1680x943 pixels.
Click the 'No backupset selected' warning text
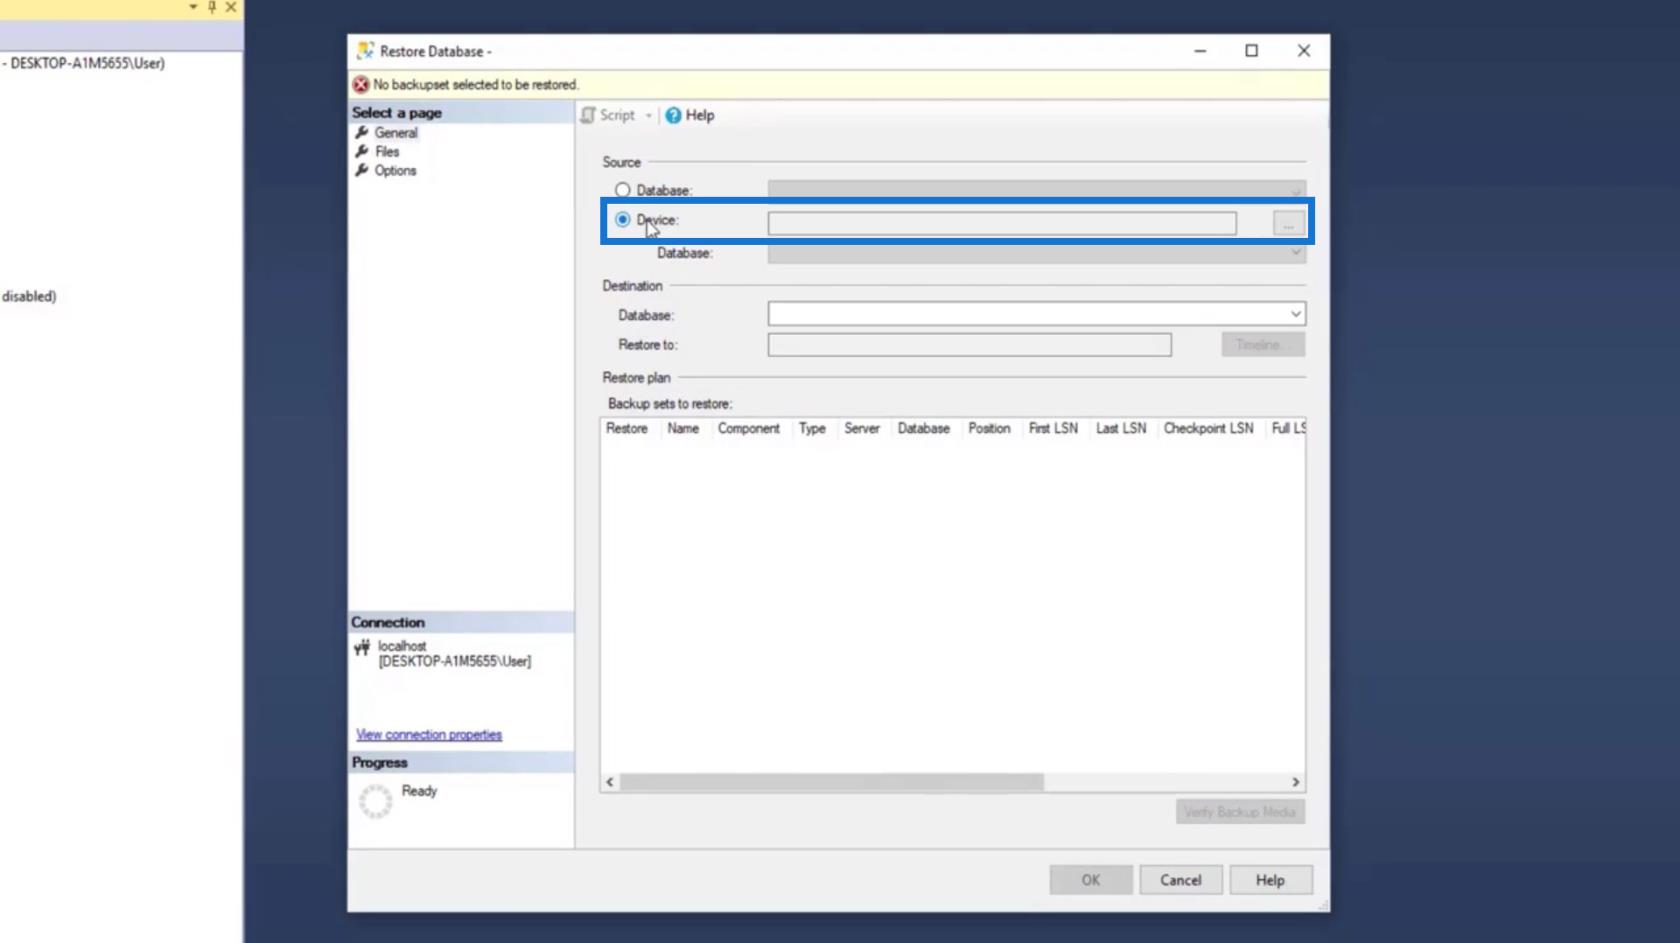pos(476,85)
